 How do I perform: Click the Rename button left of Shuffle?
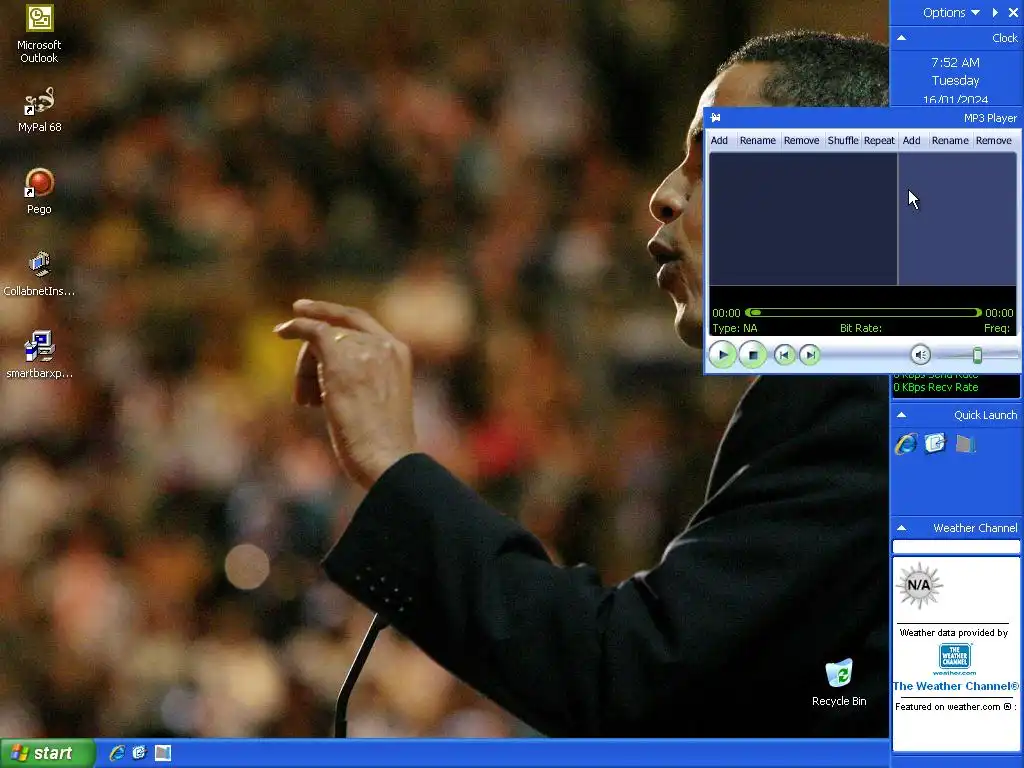coord(758,140)
